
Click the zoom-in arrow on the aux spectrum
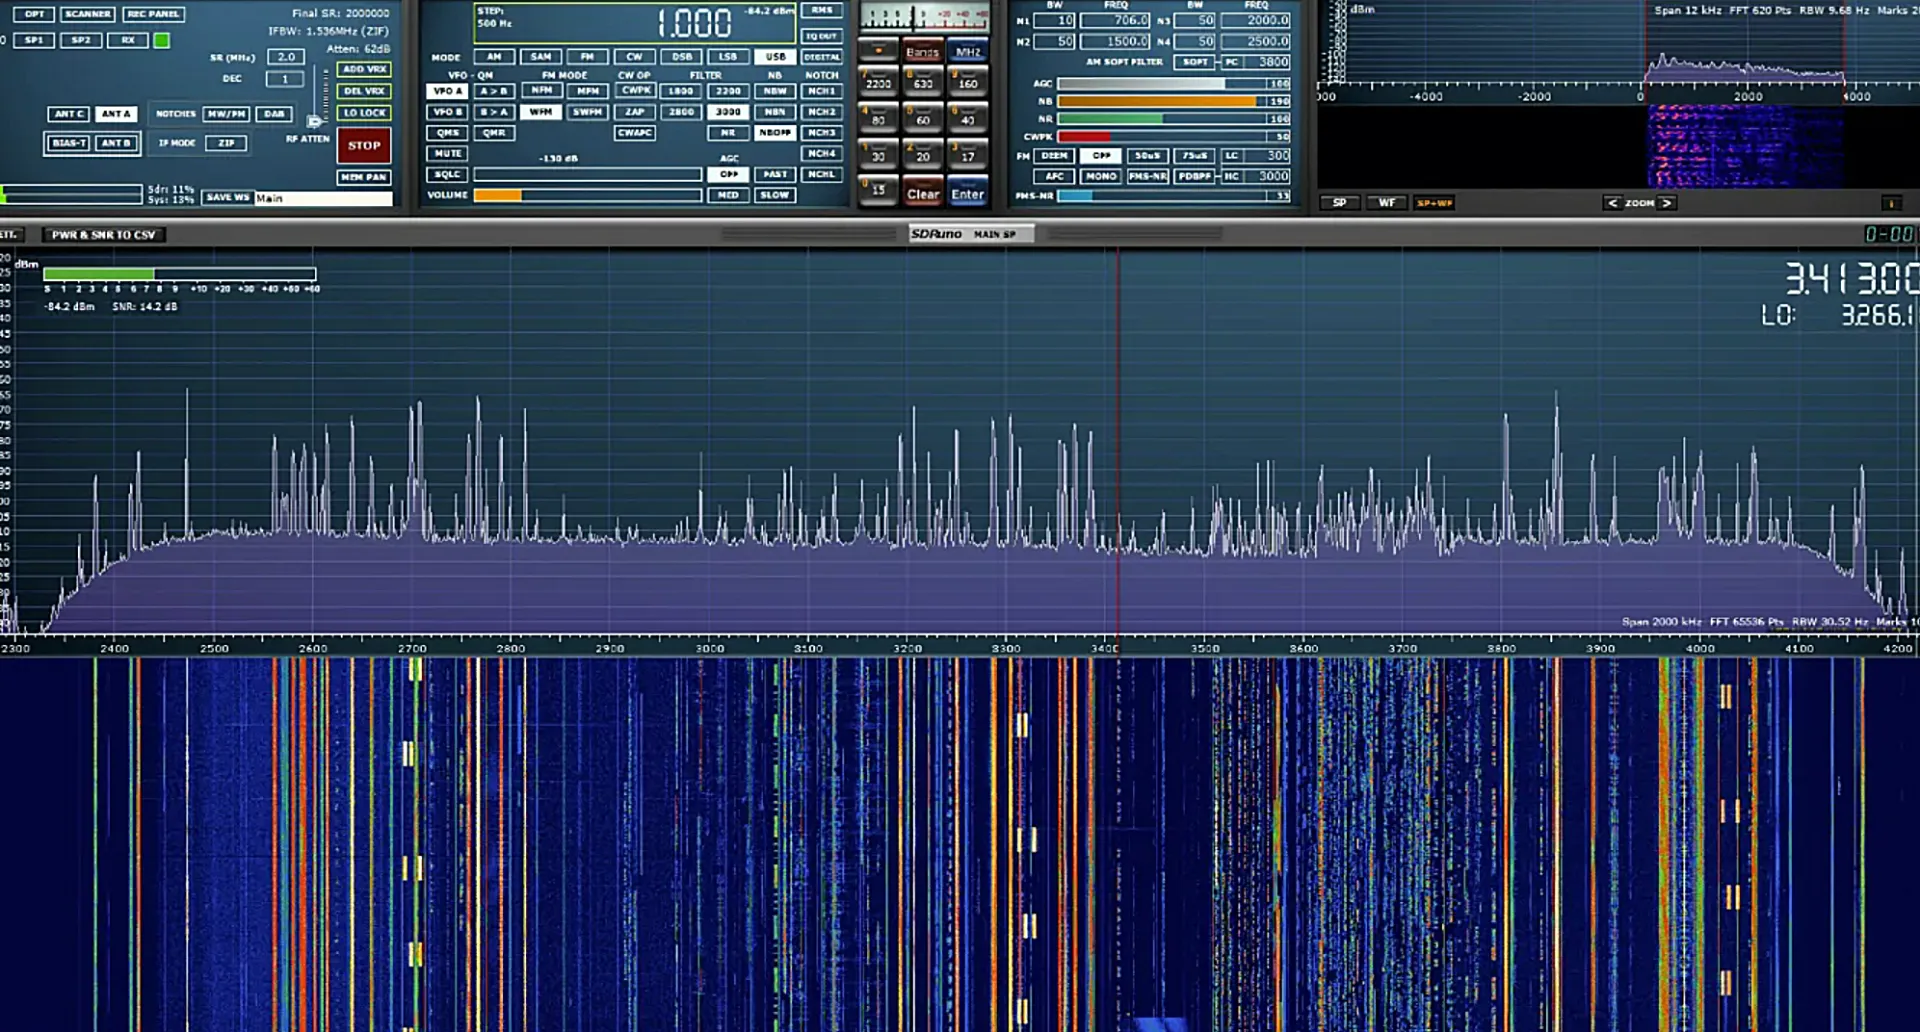point(1667,202)
